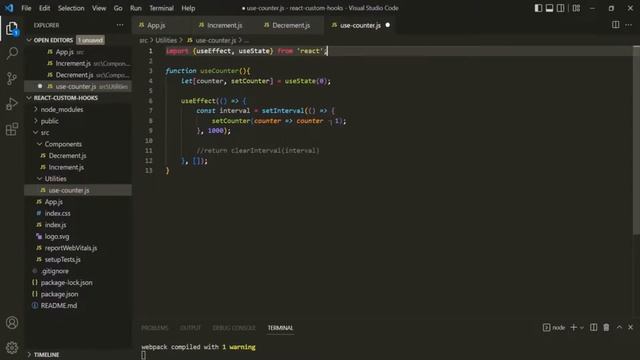Click the new terminal plus icon
The image size is (640, 360).
point(573,327)
